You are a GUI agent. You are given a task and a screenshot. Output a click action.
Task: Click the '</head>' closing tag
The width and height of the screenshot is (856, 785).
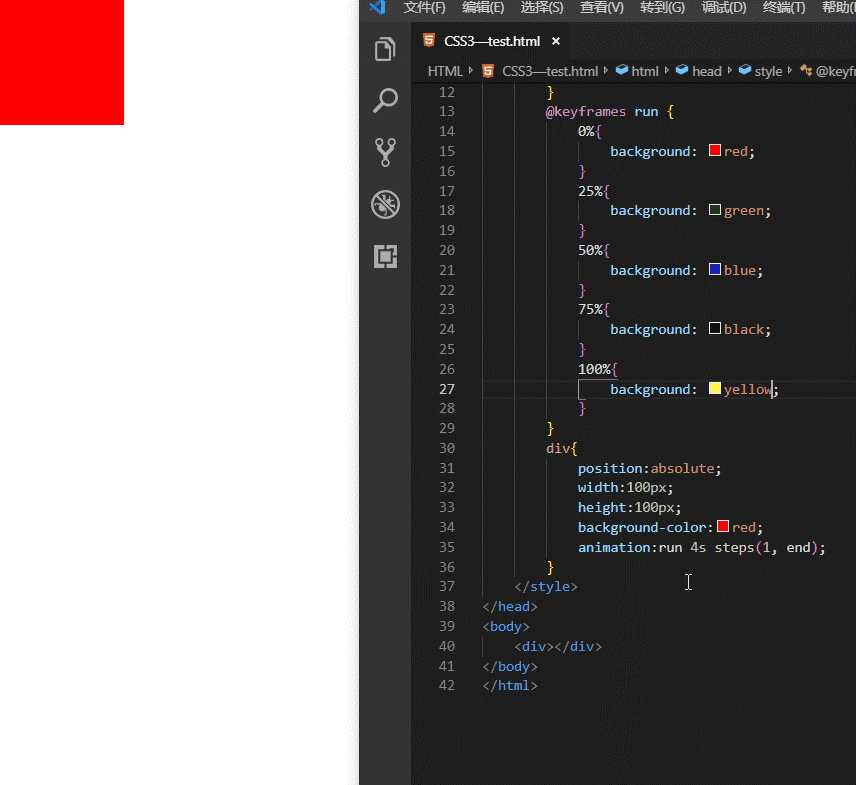click(510, 606)
